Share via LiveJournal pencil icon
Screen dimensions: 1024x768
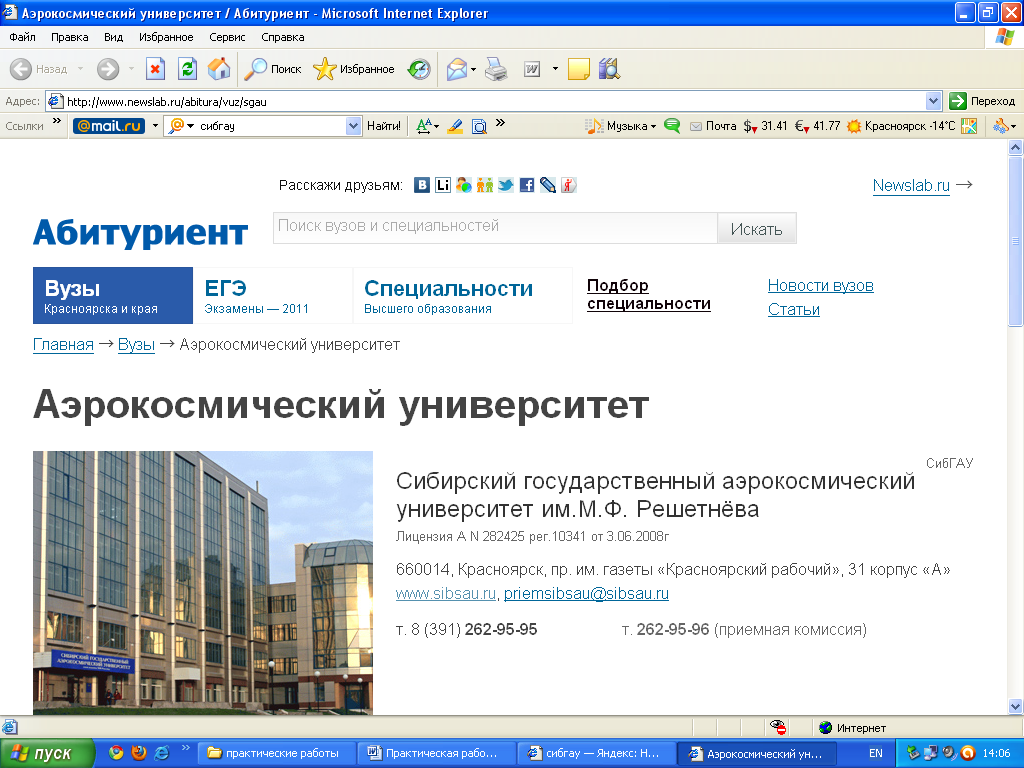pos(548,185)
